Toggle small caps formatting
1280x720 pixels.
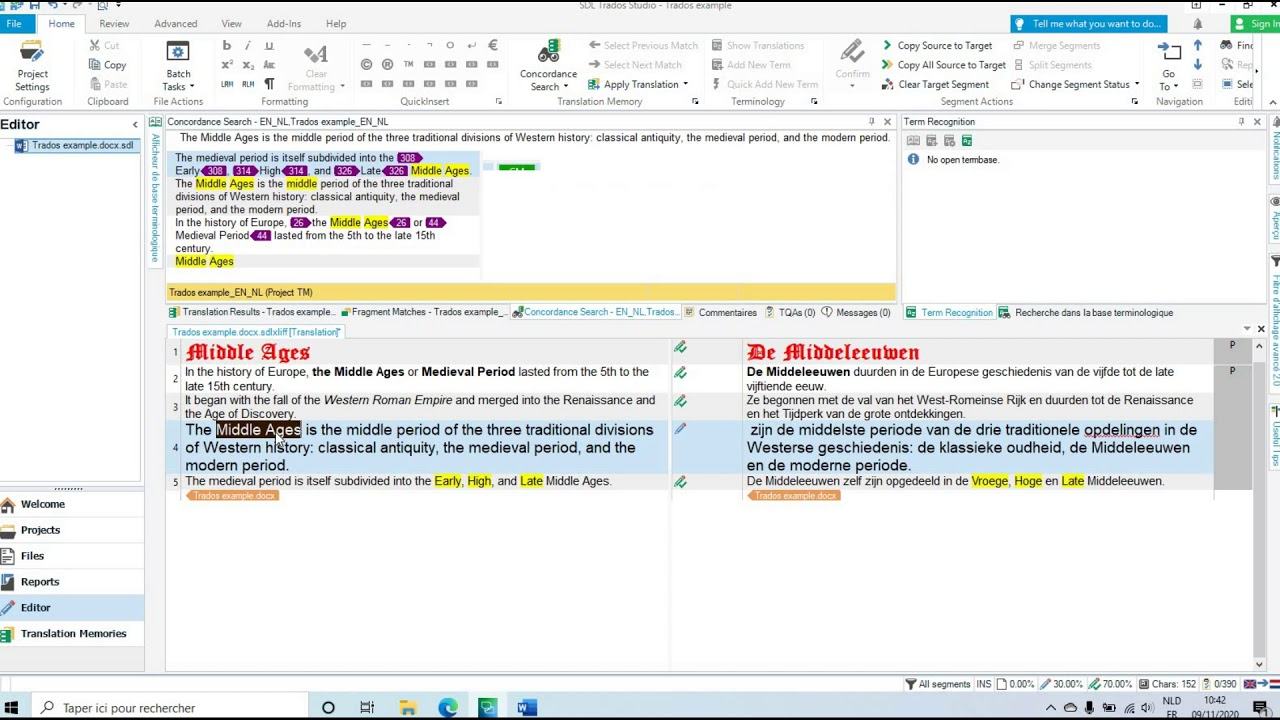[x=269, y=65]
